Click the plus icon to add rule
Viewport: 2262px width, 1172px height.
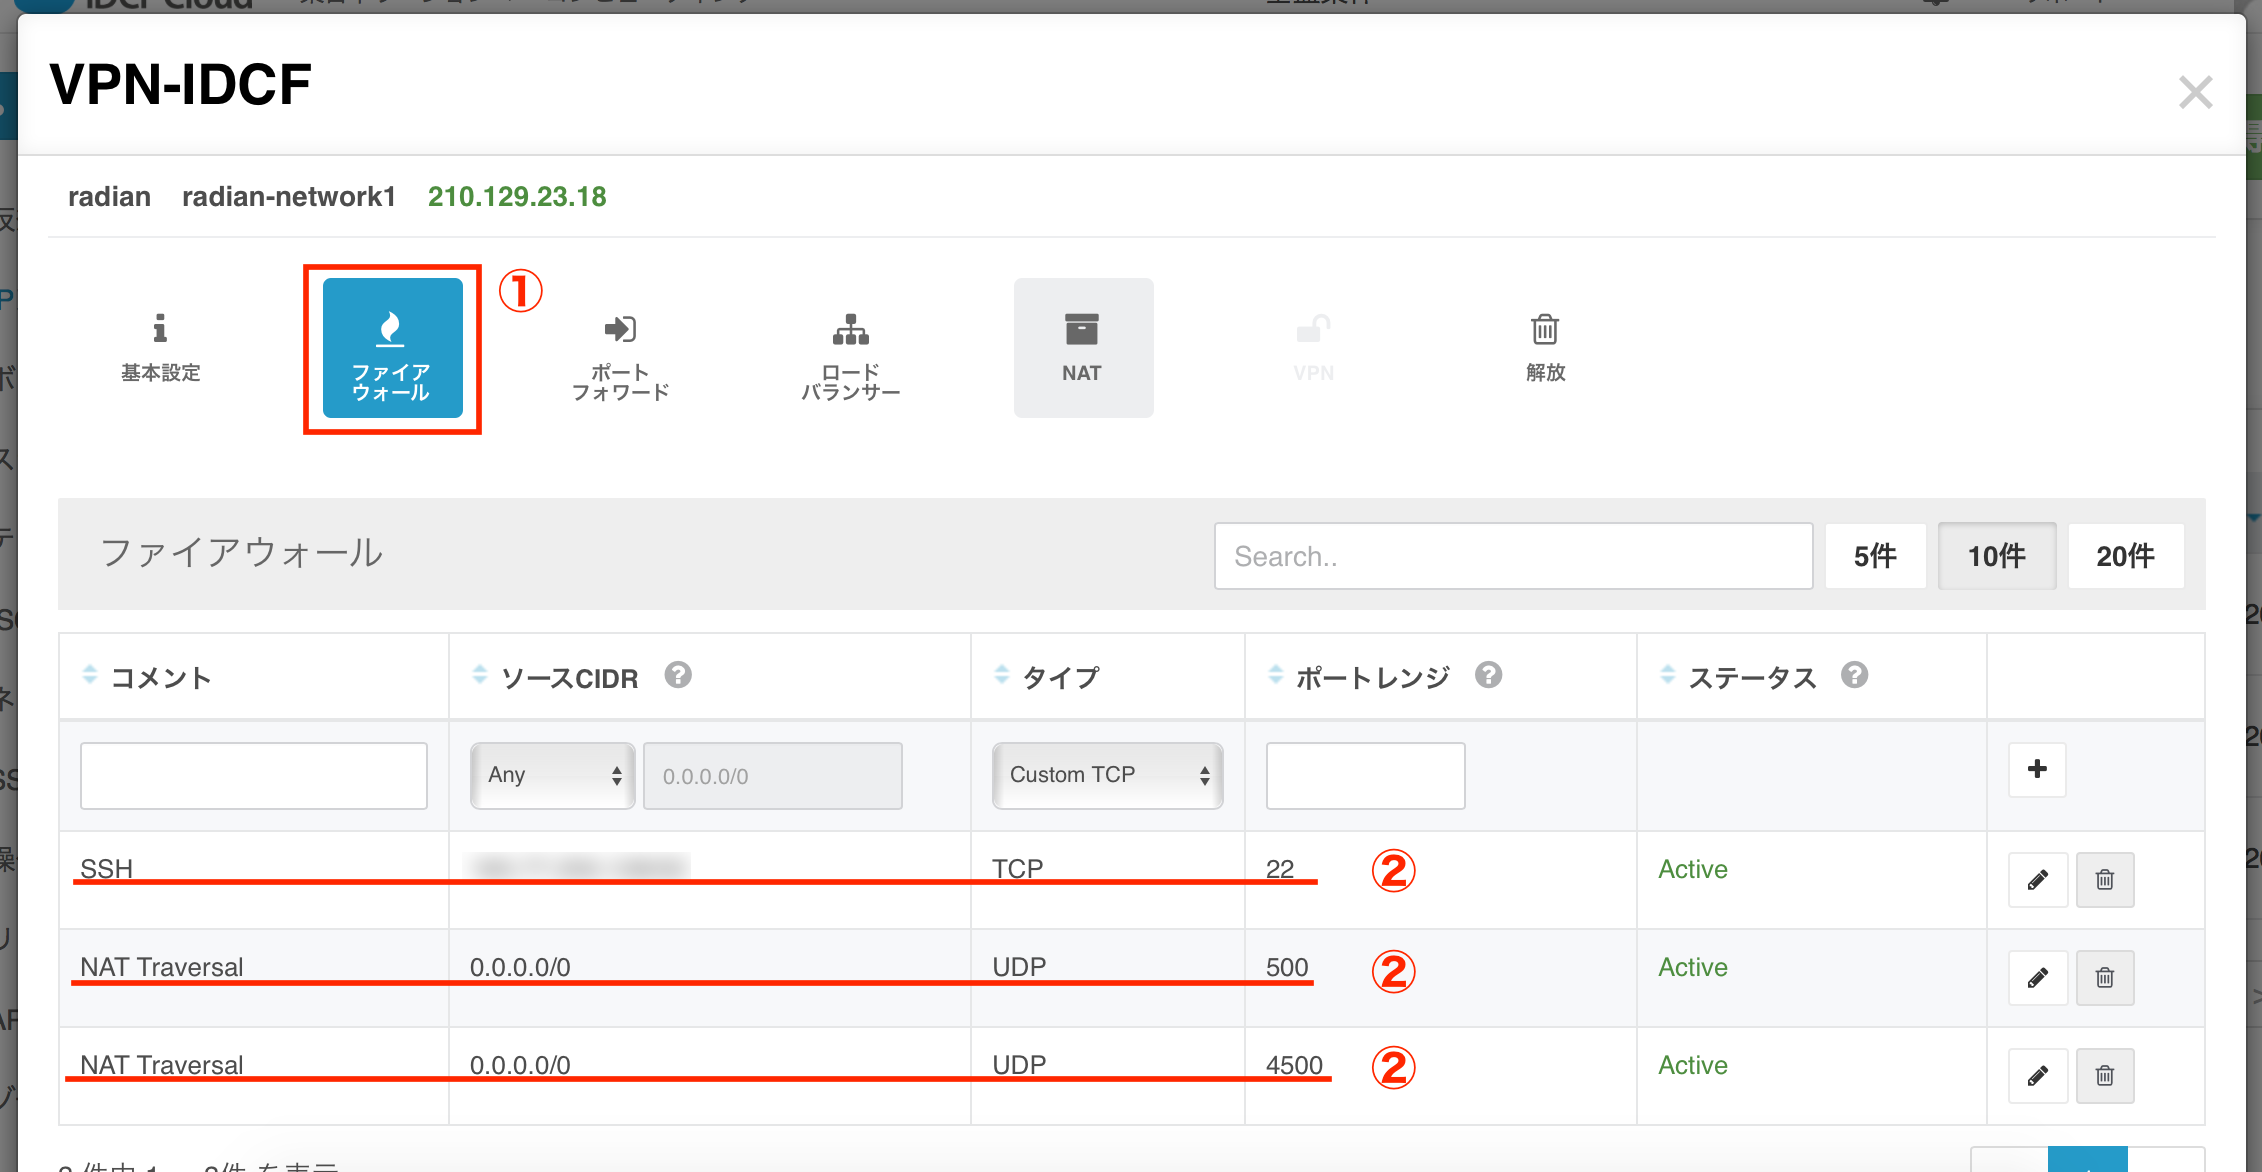[x=2037, y=769]
